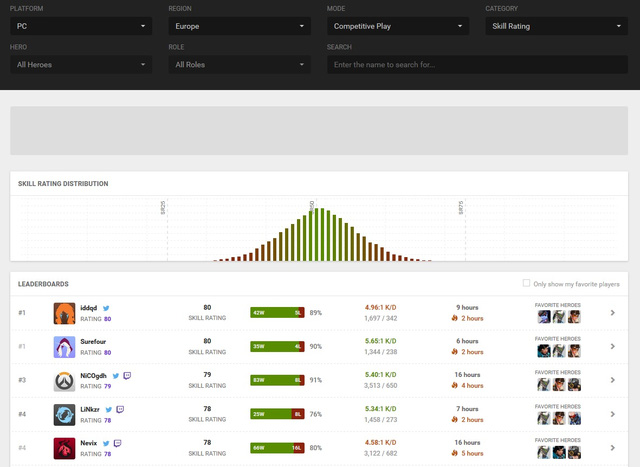This screenshot has width=640, height=467.
Task: Open Nevix player name link
Action: tap(89, 443)
